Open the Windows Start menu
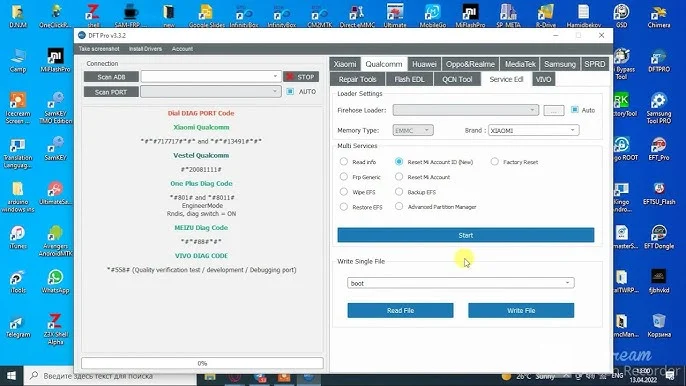The width and height of the screenshot is (686, 386). [11, 376]
